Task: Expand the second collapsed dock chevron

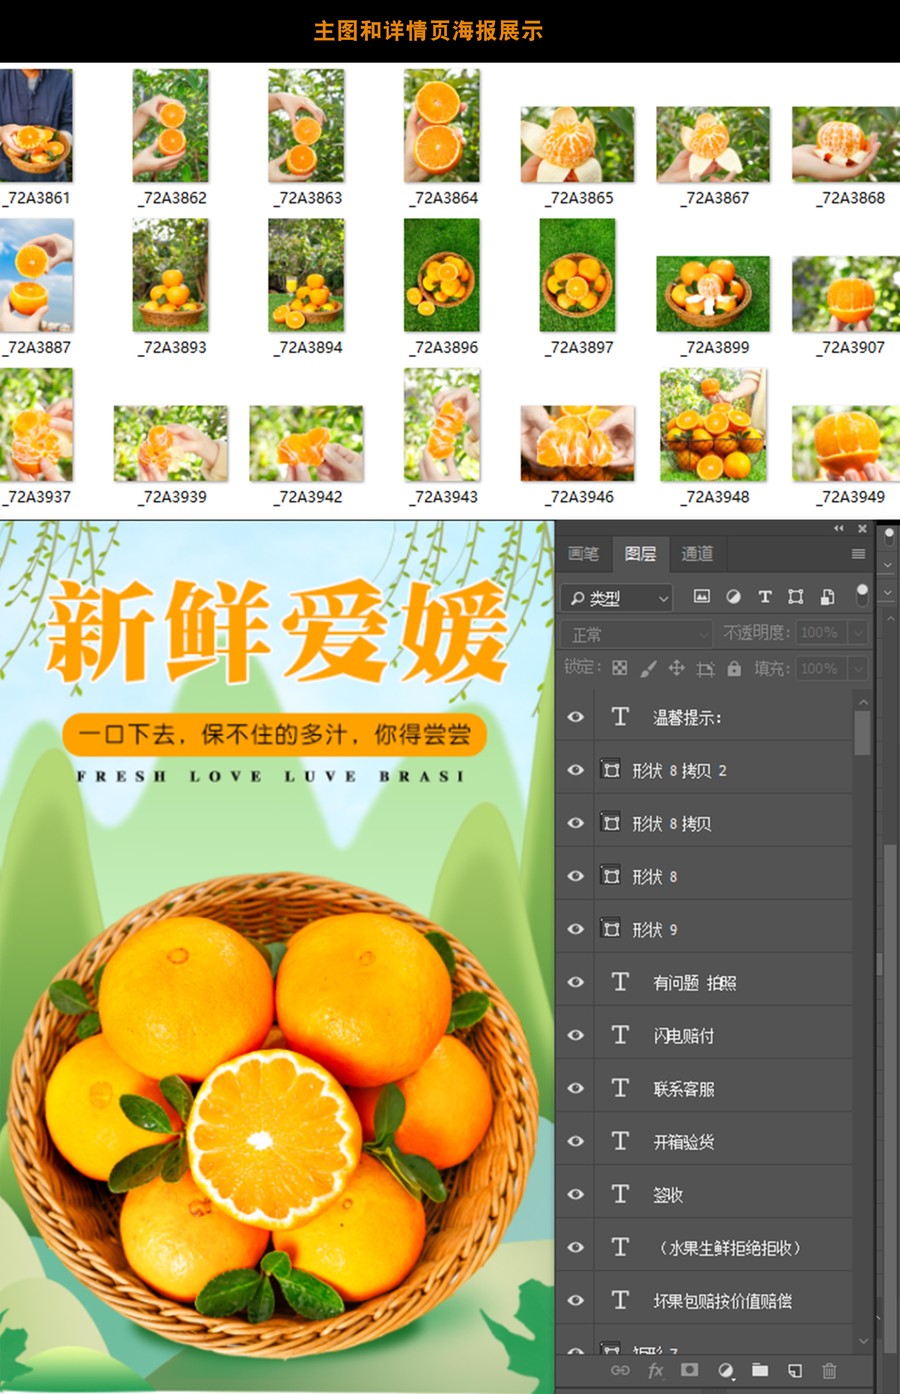Action: (x=887, y=593)
